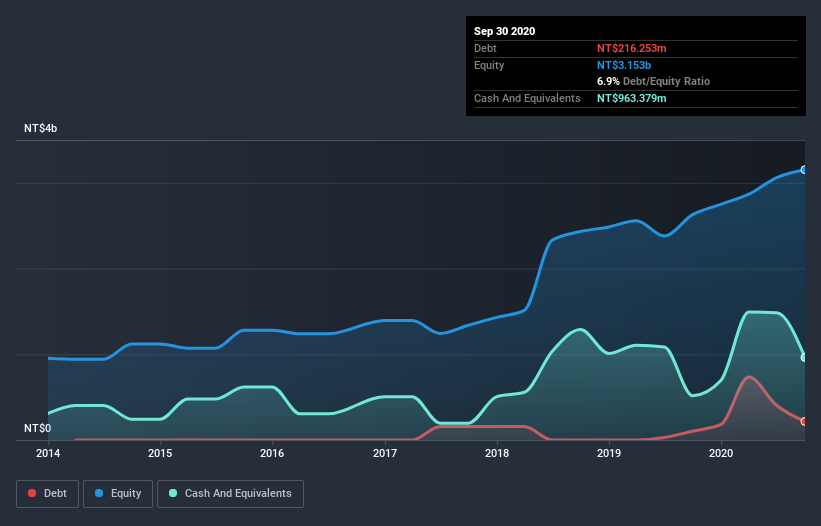Toggle the Debt legend button

48,494
